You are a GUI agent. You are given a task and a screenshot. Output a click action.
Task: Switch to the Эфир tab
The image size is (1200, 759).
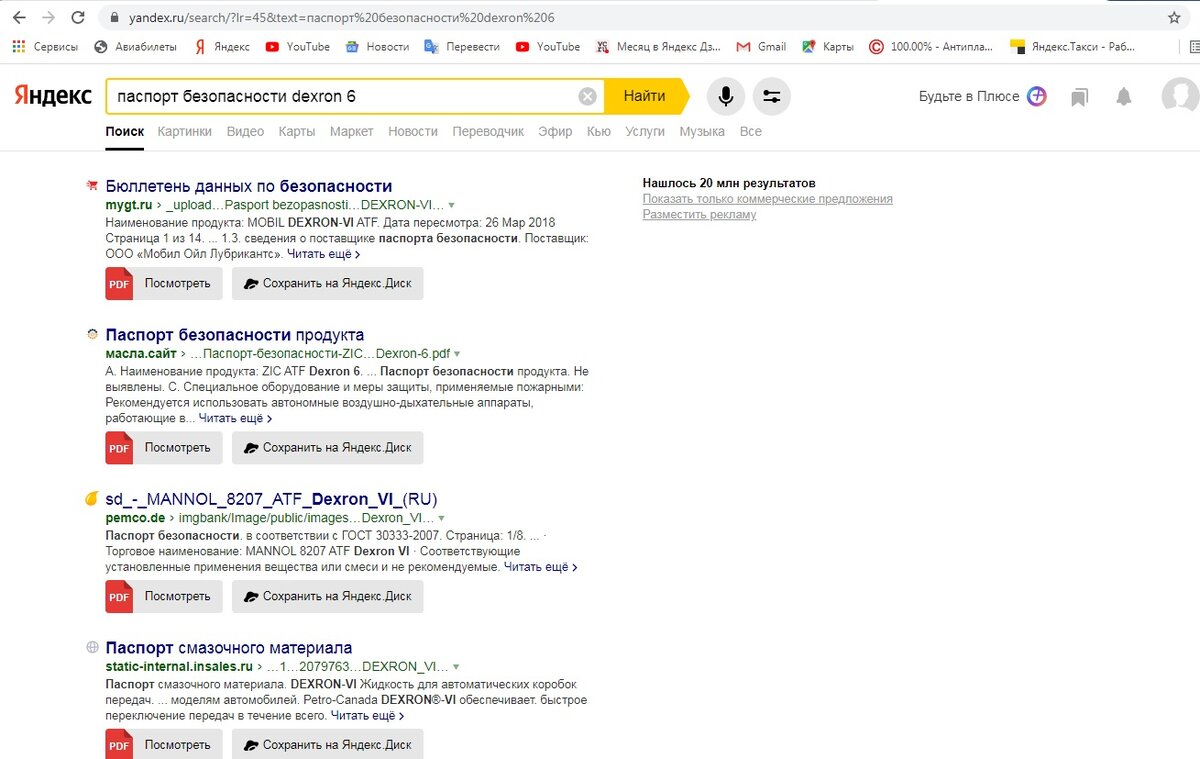point(555,132)
